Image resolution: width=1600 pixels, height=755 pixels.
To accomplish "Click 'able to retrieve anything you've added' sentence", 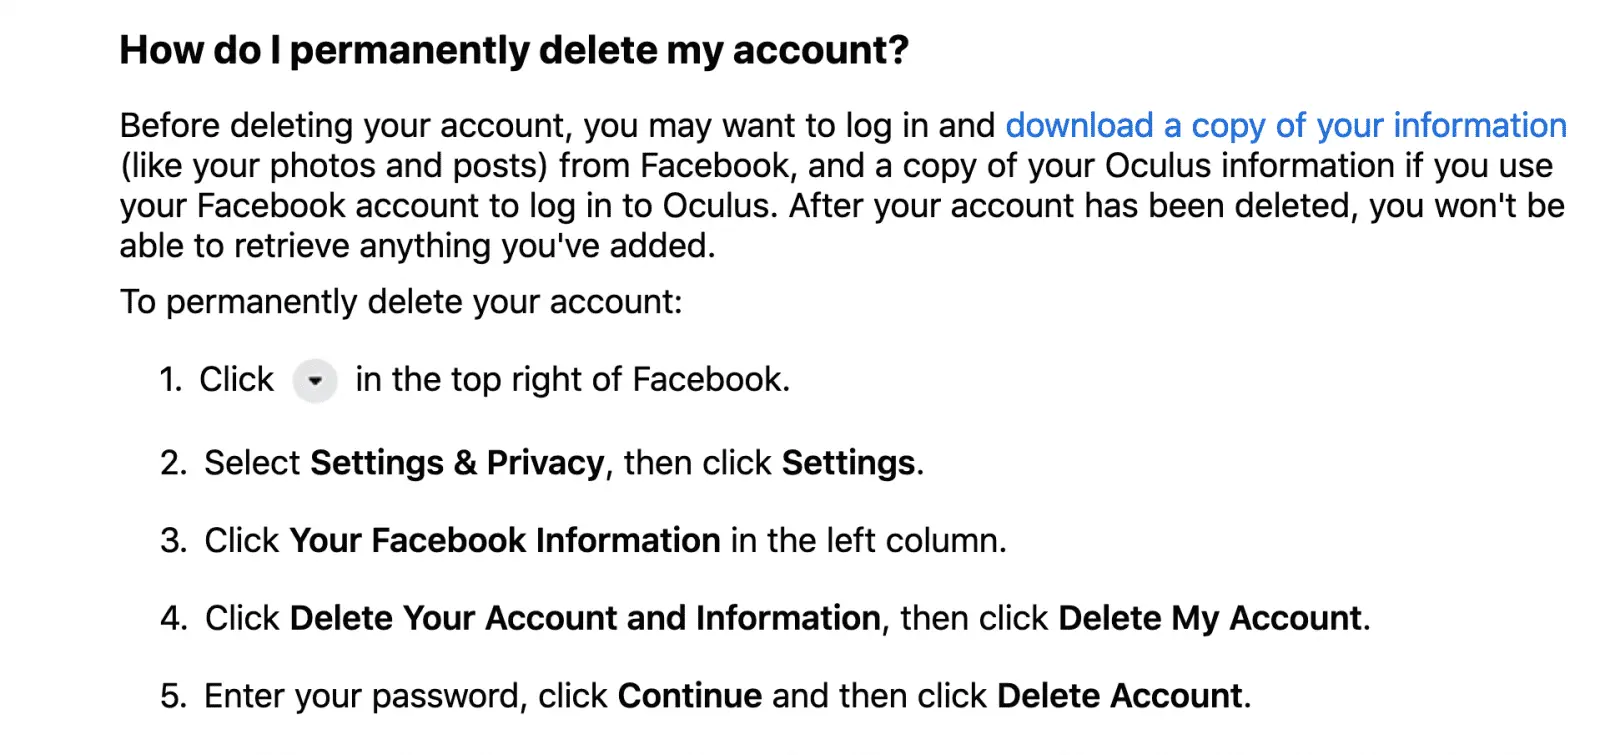I will [x=417, y=246].
